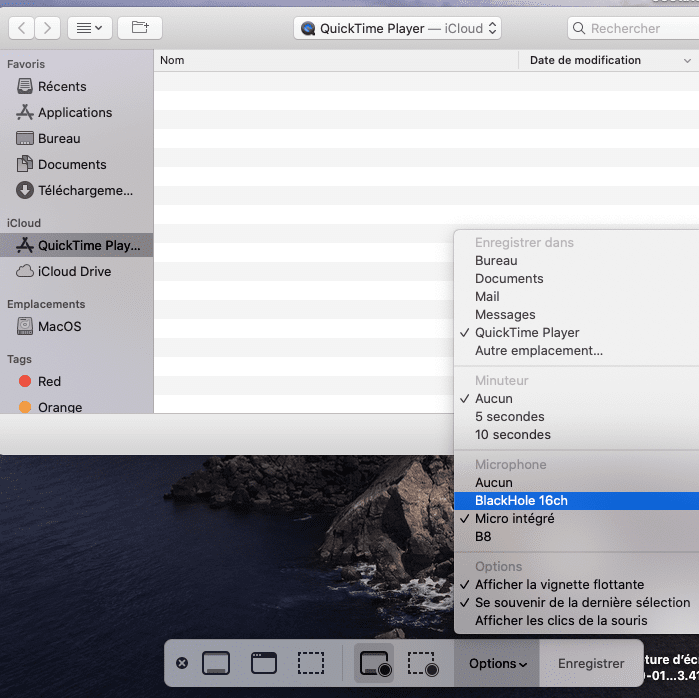Set Minuteur to Aucun
This screenshot has height=698, width=699.
(x=576, y=398)
